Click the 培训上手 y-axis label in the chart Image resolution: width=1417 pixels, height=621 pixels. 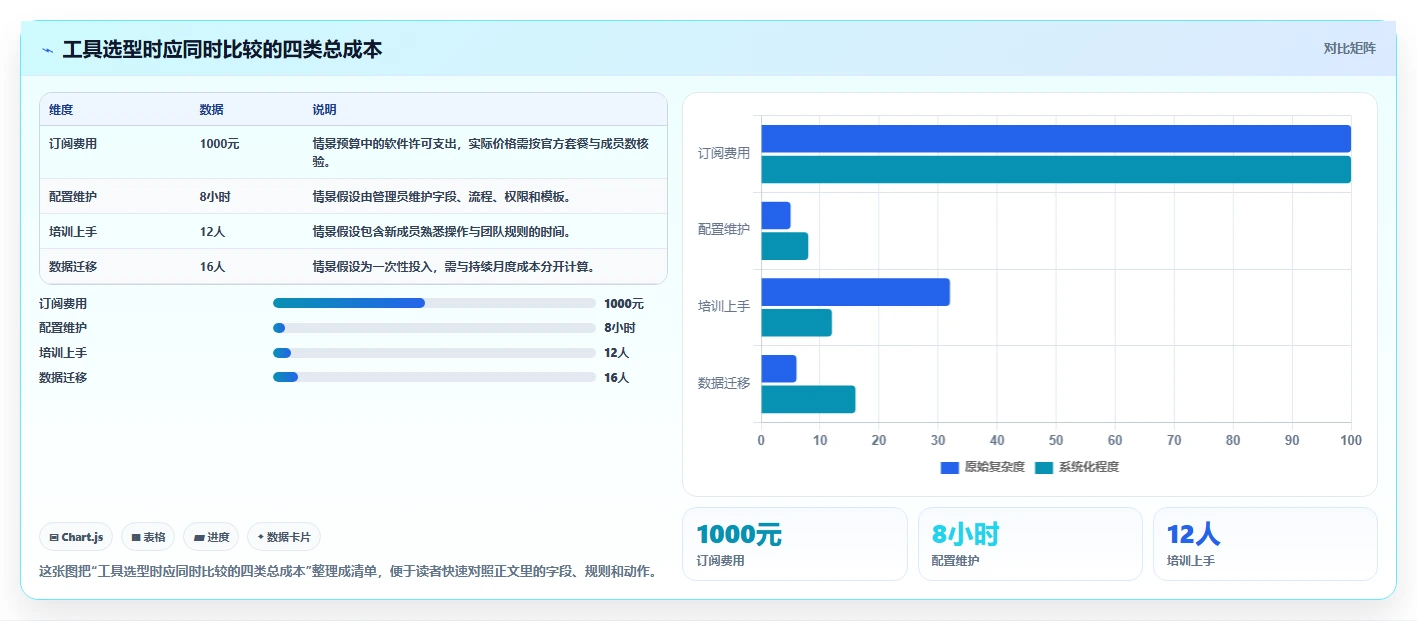coord(724,307)
